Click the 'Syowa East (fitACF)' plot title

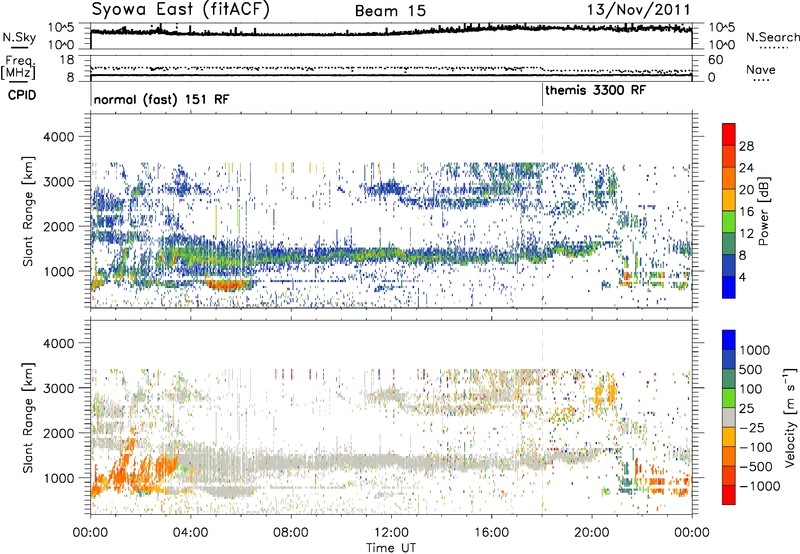pos(180,10)
